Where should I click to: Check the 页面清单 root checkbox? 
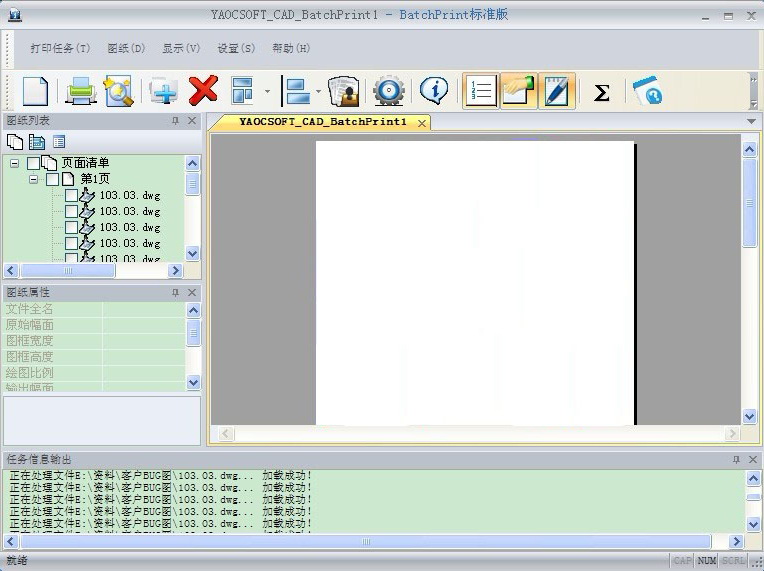pos(34,163)
